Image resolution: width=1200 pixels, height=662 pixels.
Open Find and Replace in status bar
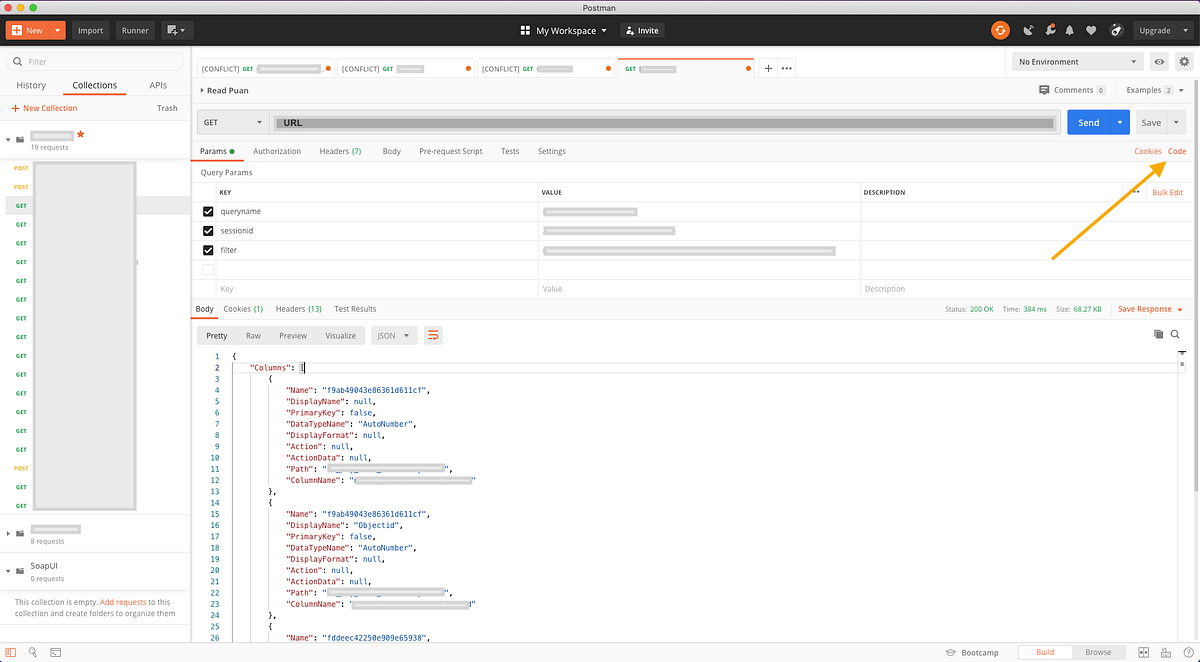33,652
